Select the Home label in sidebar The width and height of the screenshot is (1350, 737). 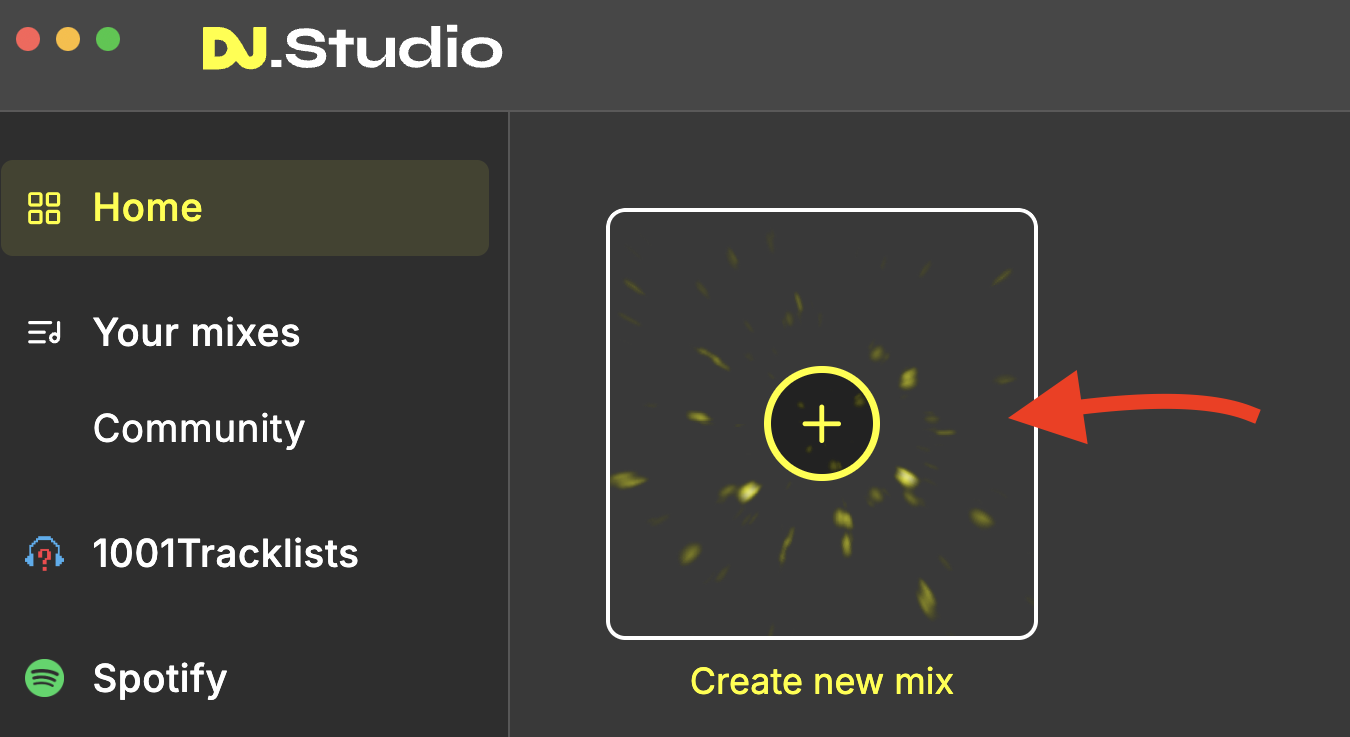tap(148, 208)
